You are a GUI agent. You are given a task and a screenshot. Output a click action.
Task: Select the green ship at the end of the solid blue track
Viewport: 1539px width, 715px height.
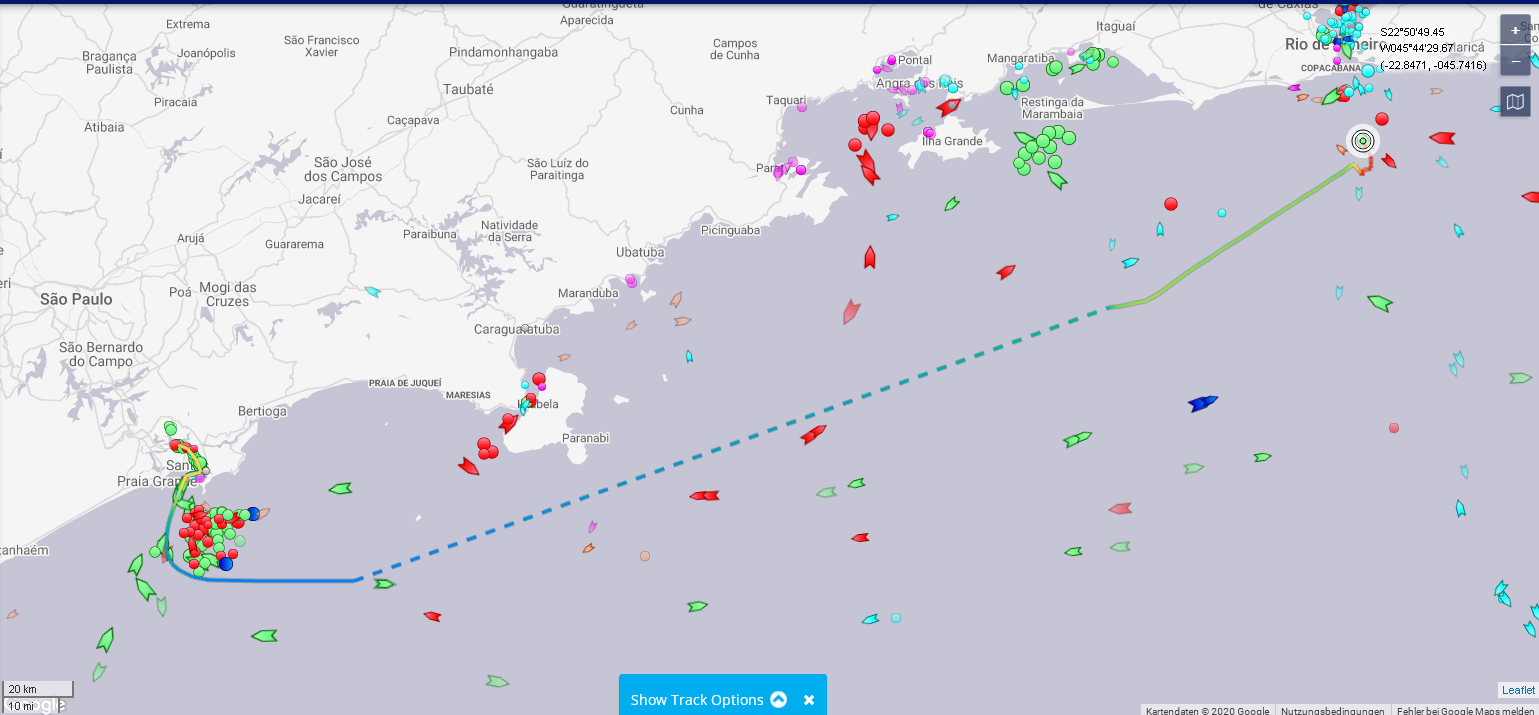(384, 584)
